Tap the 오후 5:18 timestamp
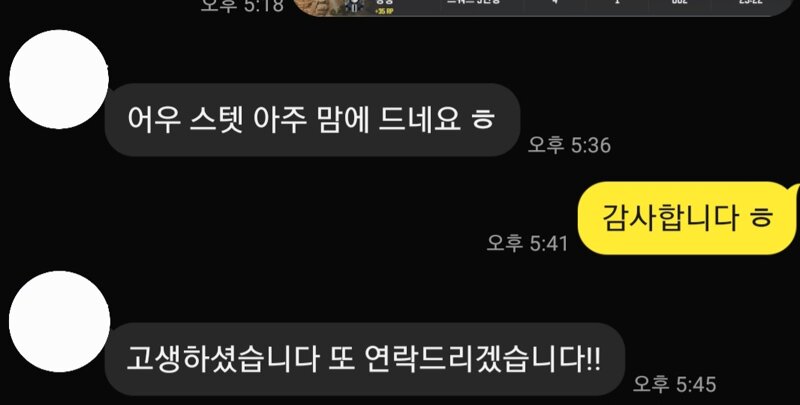Viewport: 800px width, 405px height. pyautogui.click(x=242, y=6)
